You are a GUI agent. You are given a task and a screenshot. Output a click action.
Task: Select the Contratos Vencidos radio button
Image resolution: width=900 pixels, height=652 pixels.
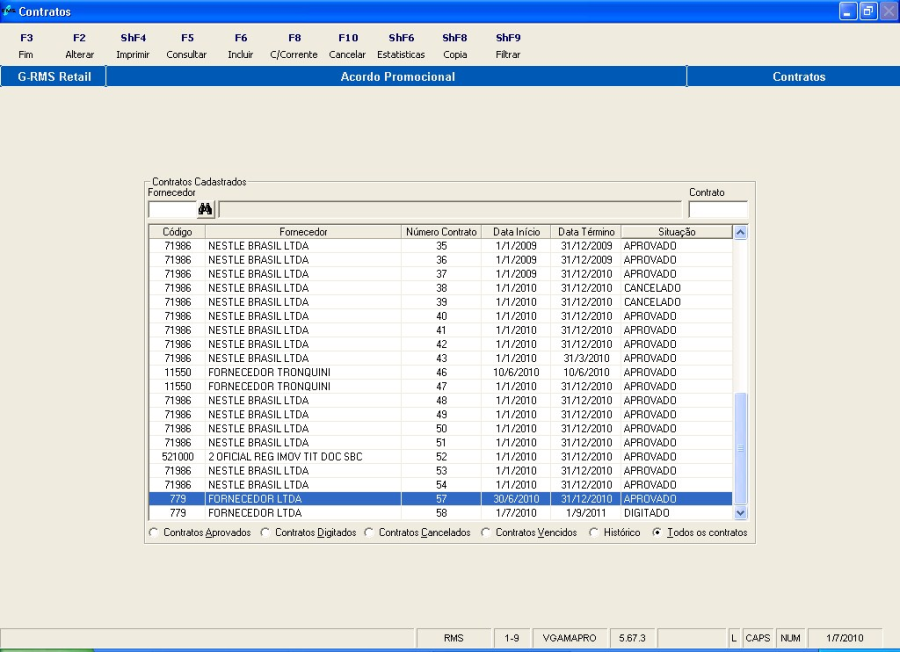coord(486,533)
